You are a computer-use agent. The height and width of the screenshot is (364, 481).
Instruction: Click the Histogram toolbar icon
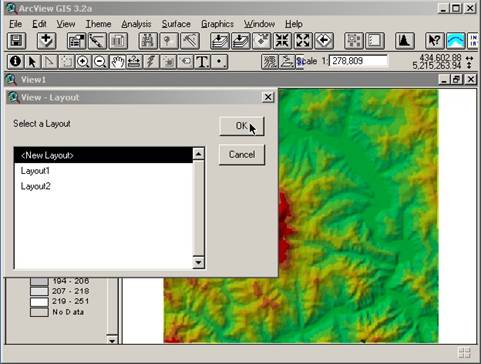pos(405,41)
